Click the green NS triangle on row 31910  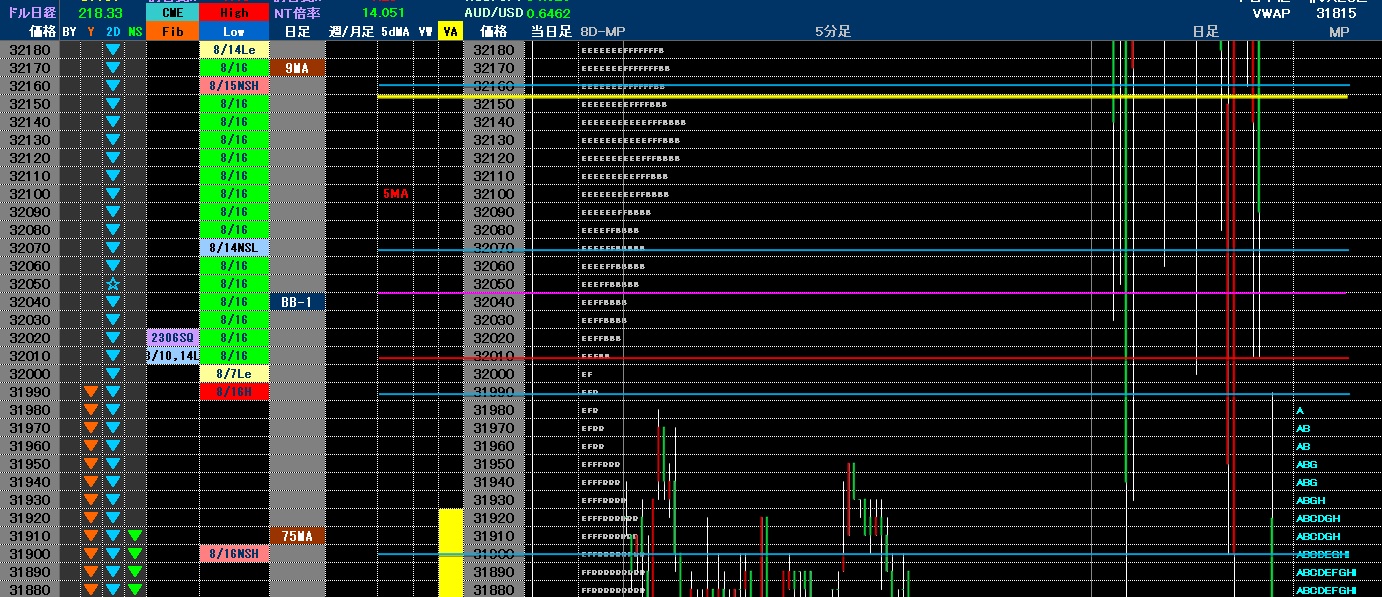click(135, 536)
